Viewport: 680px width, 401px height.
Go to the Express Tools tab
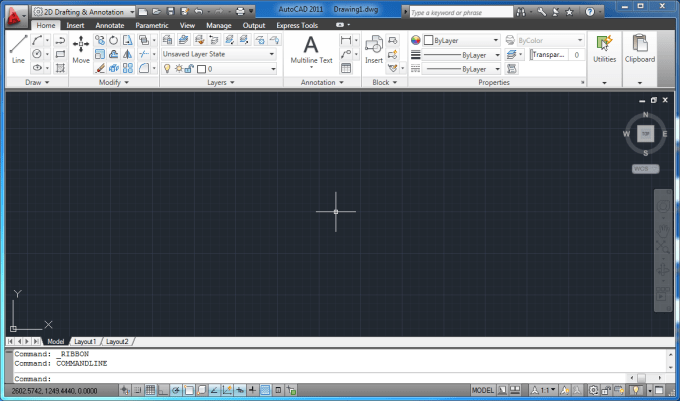[x=297, y=25]
